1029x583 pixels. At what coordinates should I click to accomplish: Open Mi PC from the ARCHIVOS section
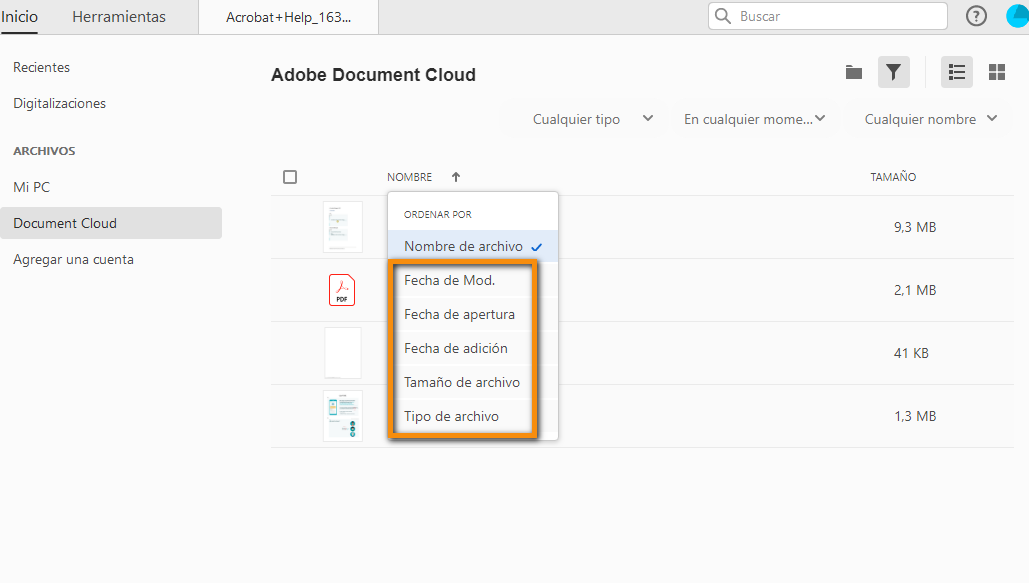pos(32,186)
